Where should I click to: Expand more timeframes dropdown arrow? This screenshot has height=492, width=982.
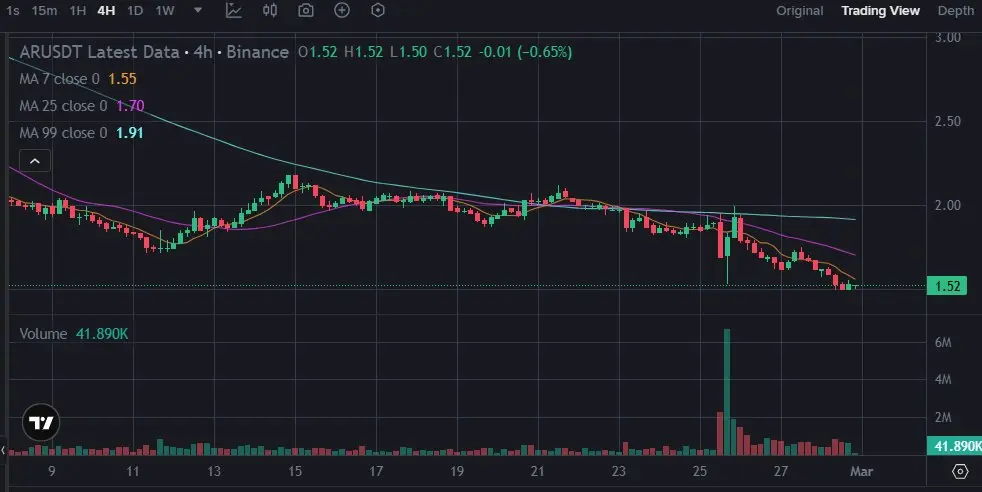(x=198, y=11)
